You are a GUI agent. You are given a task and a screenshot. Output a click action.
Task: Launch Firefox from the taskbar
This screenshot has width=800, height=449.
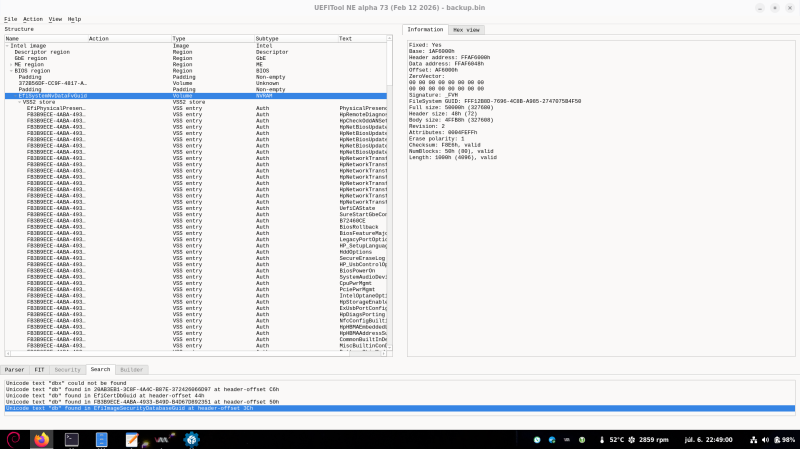tap(42, 439)
